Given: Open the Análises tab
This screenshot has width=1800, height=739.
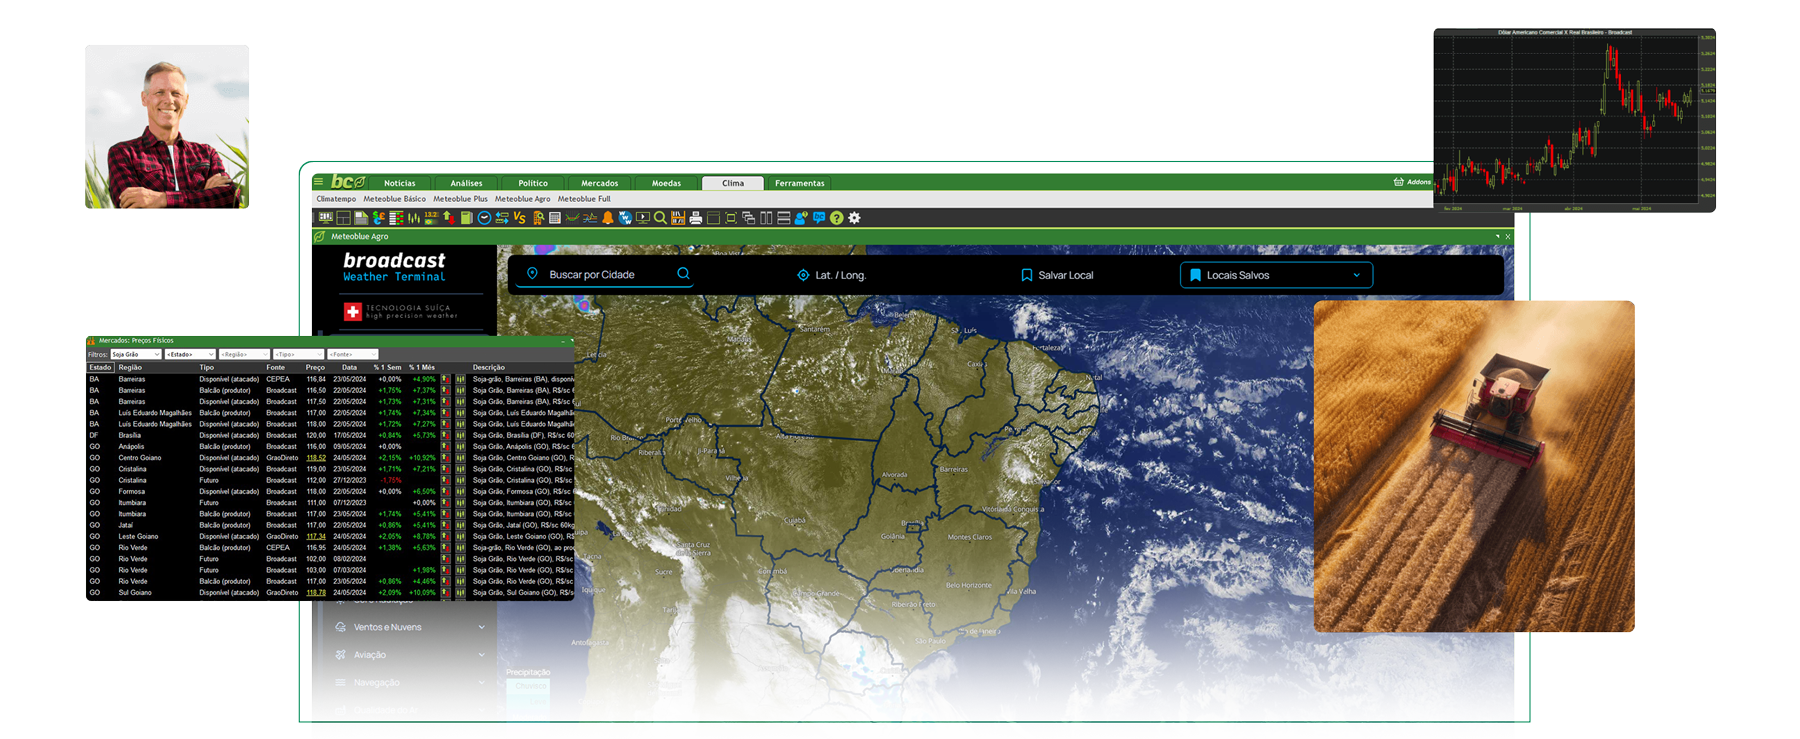Looking at the screenshot, I should click(x=466, y=183).
